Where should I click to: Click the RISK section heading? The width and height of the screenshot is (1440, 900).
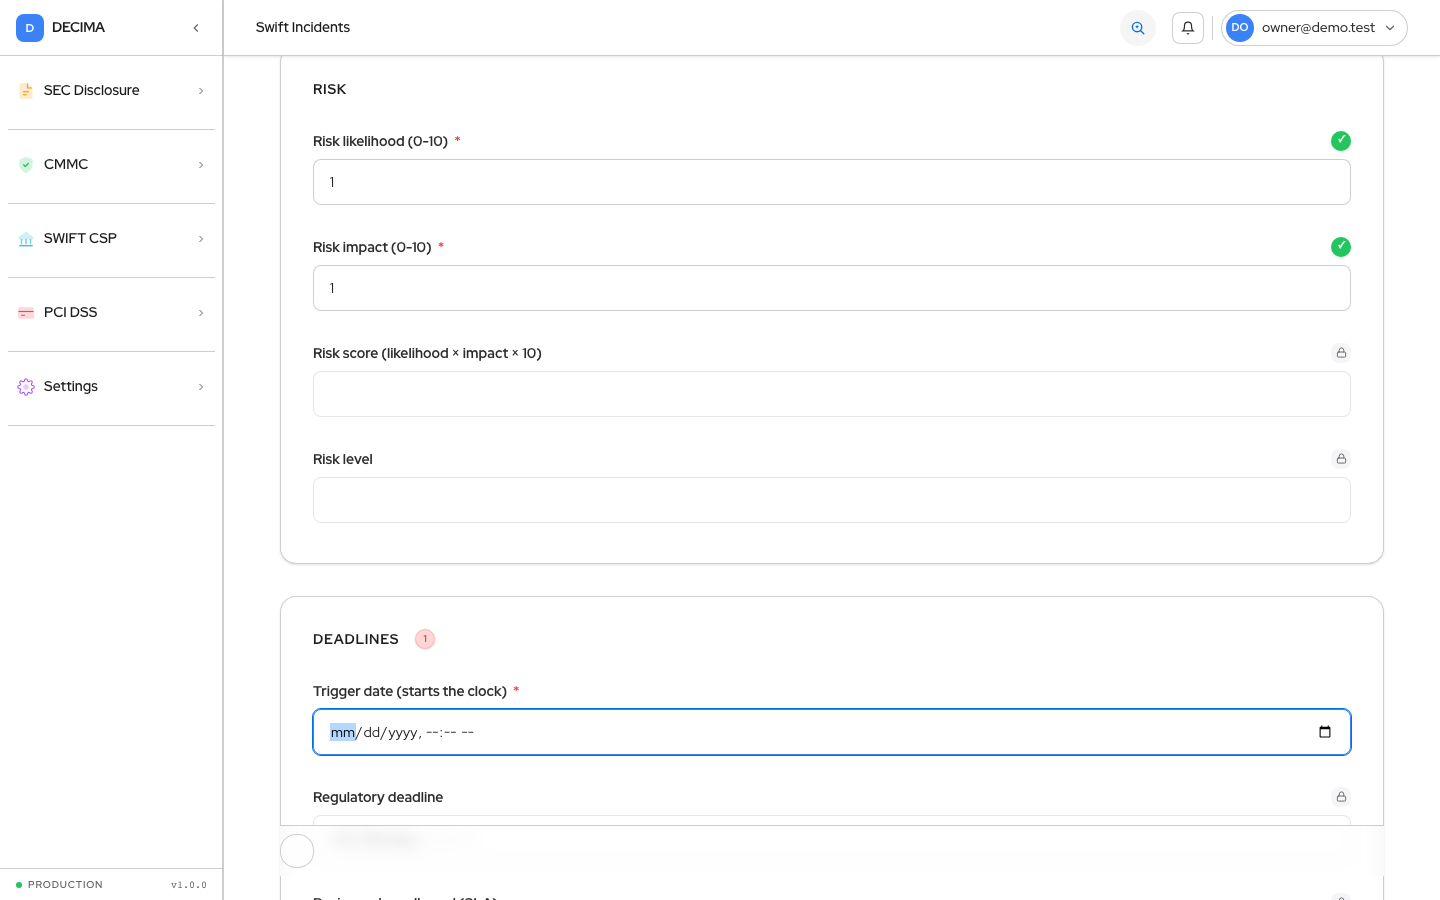tap(330, 89)
